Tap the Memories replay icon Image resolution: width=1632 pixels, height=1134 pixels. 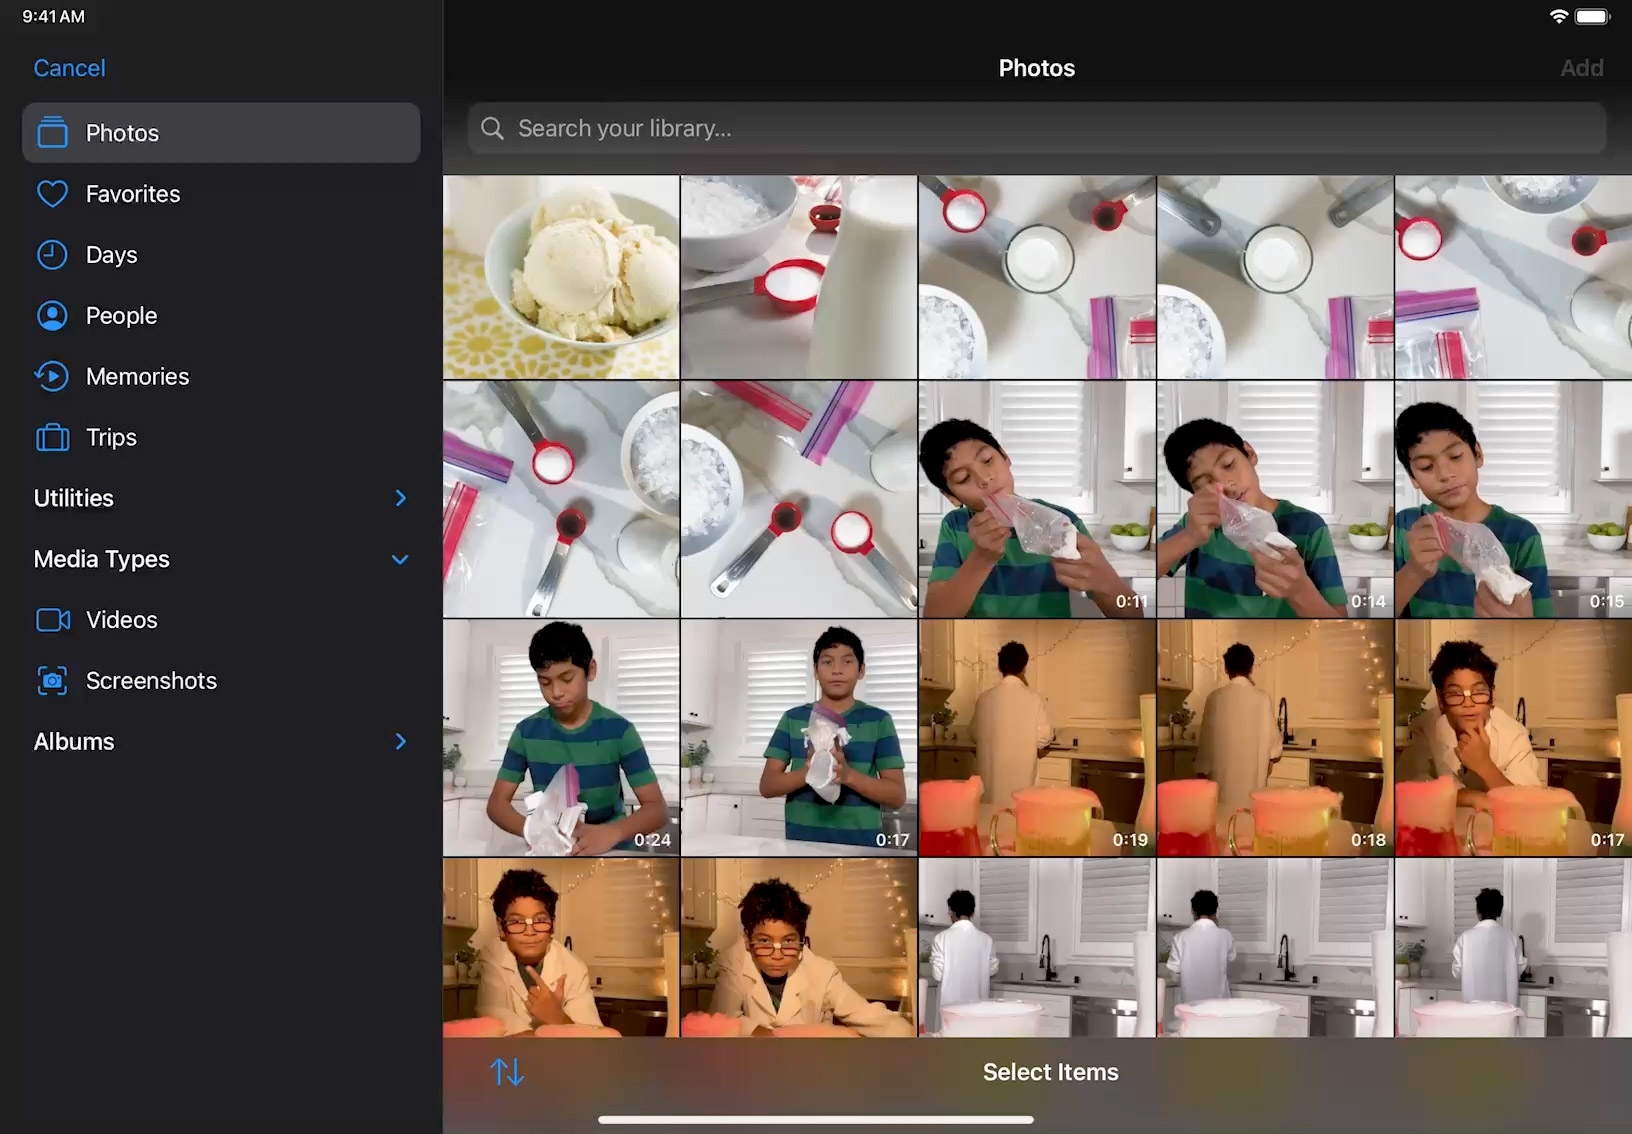pyautogui.click(x=52, y=377)
